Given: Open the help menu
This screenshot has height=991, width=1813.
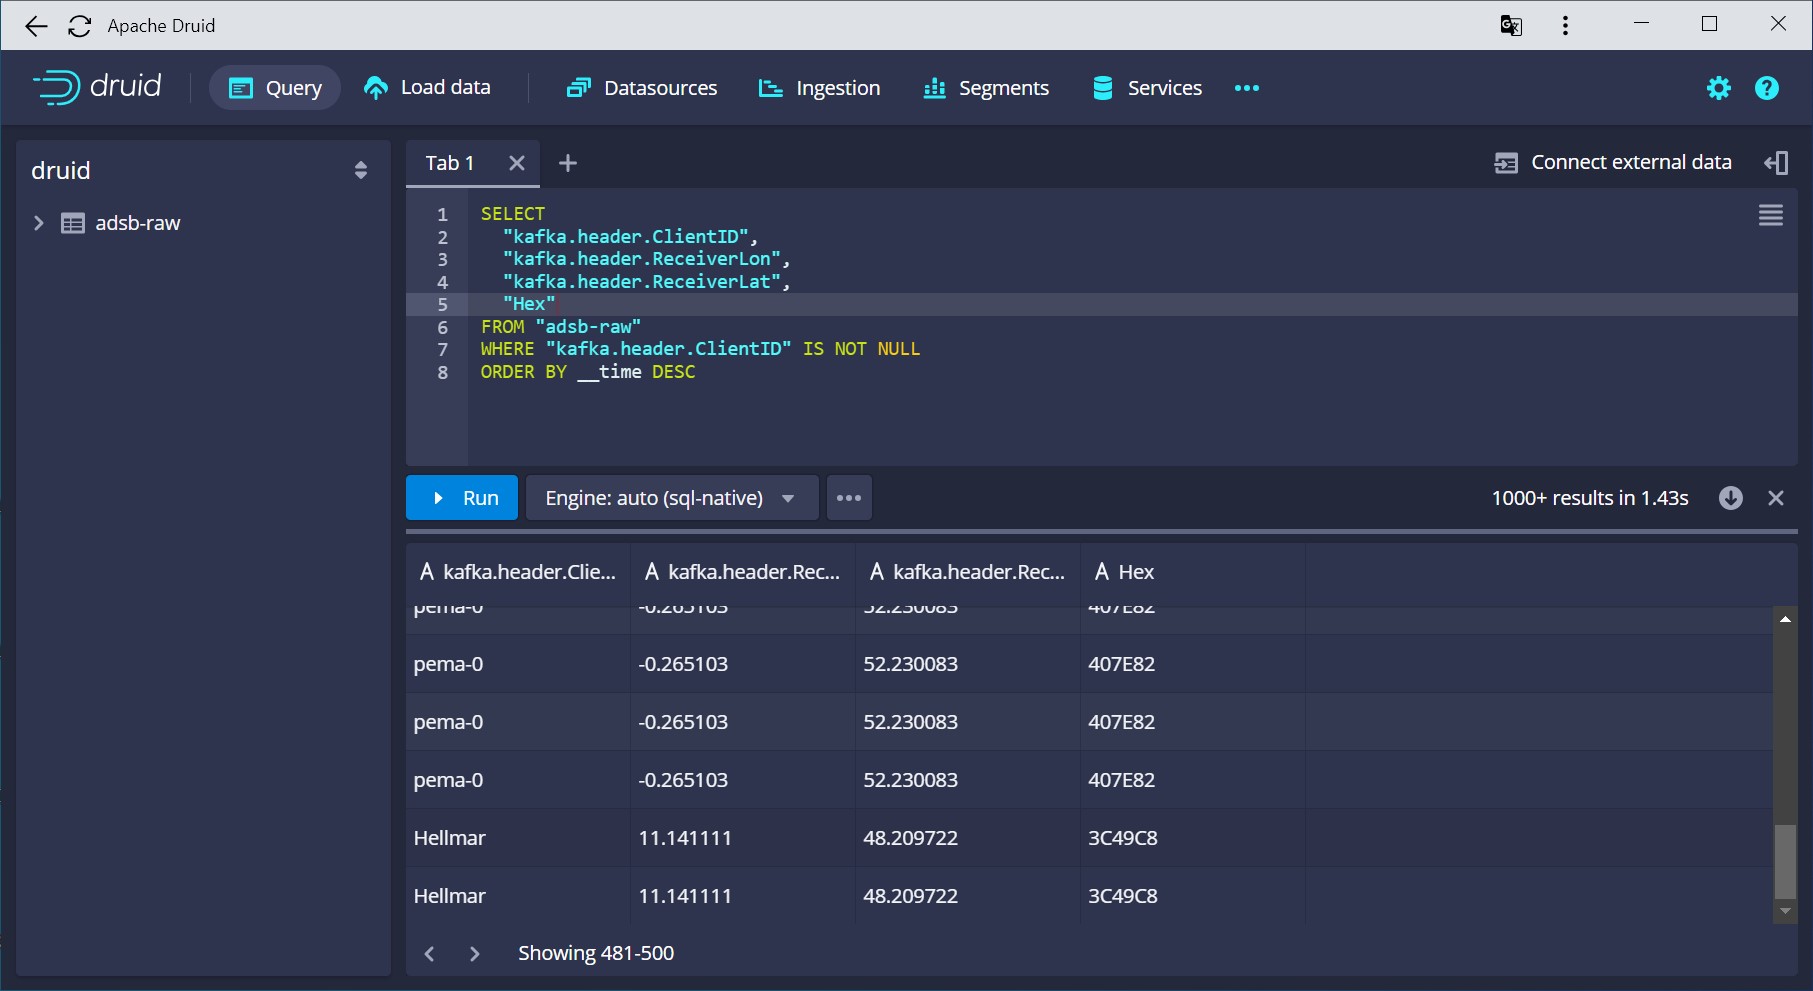Looking at the screenshot, I should [1766, 88].
